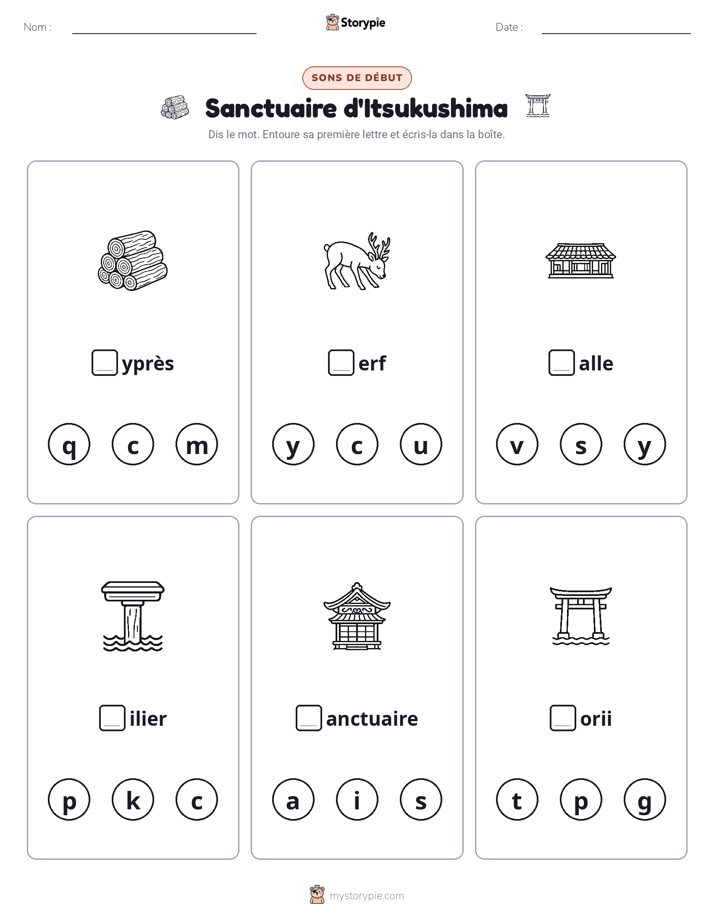
Task: Click the 'Sons de début' badge
Action: [357, 78]
